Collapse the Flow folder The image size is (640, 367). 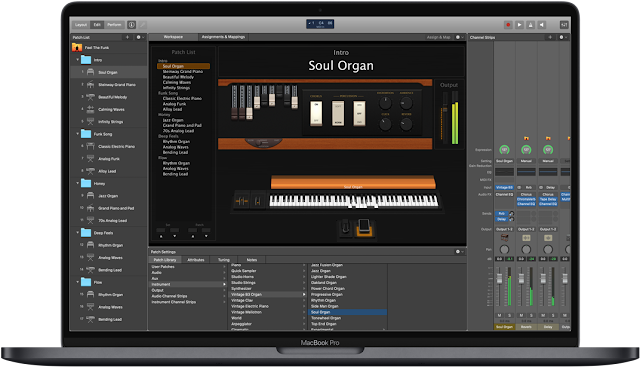[x=78, y=282]
